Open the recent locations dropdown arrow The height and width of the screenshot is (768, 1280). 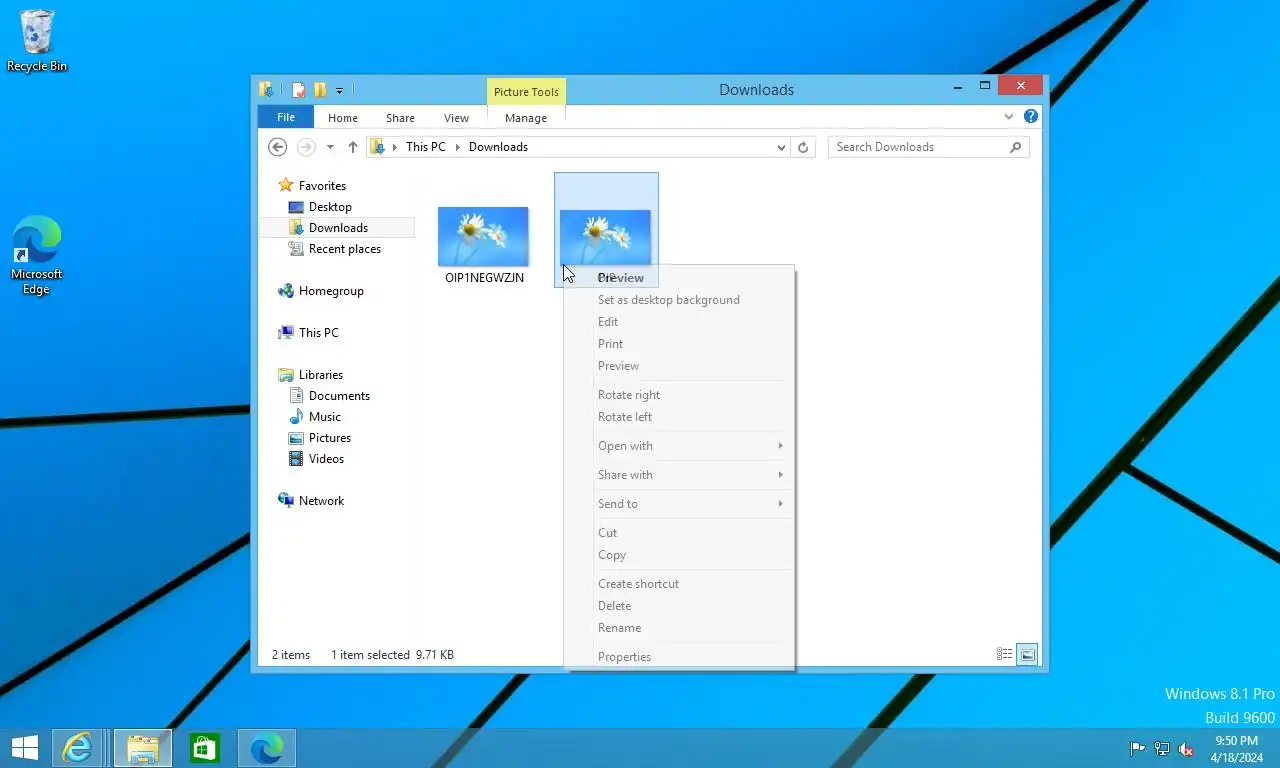(330, 147)
